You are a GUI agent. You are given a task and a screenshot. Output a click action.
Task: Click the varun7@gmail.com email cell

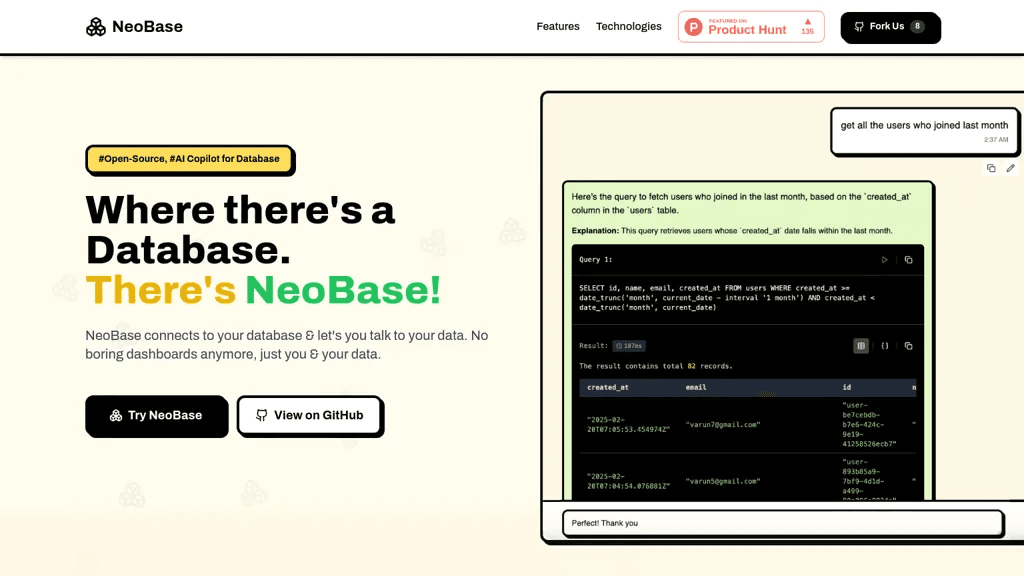pos(723,424)
